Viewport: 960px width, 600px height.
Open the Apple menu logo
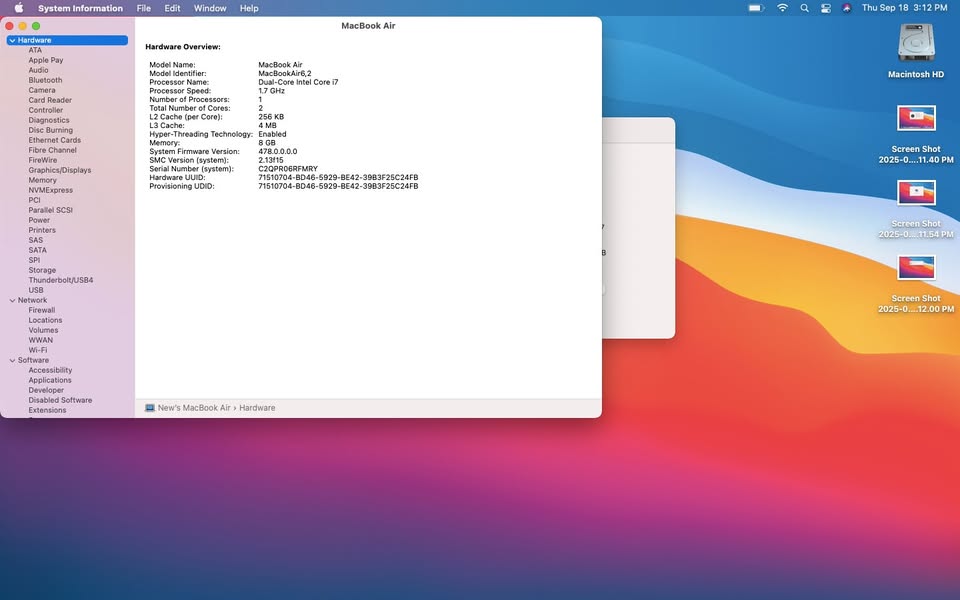tap(18, 8)
